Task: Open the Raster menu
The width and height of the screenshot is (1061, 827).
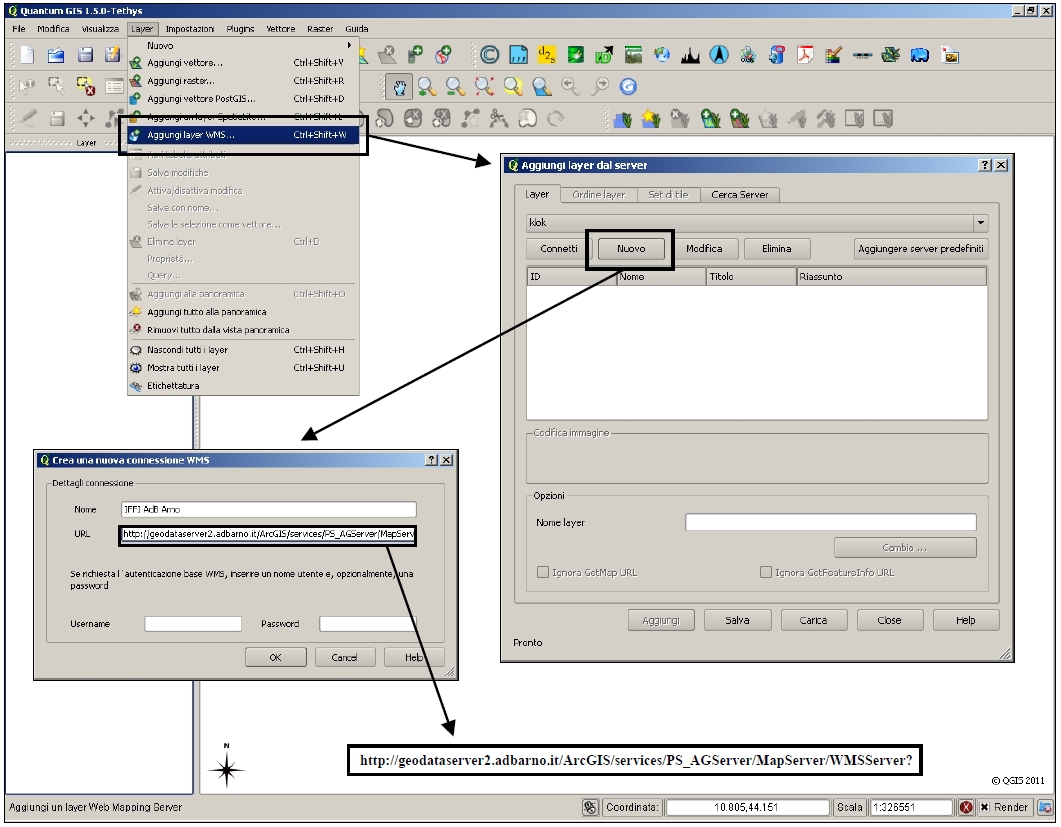Action: point(320,28)
